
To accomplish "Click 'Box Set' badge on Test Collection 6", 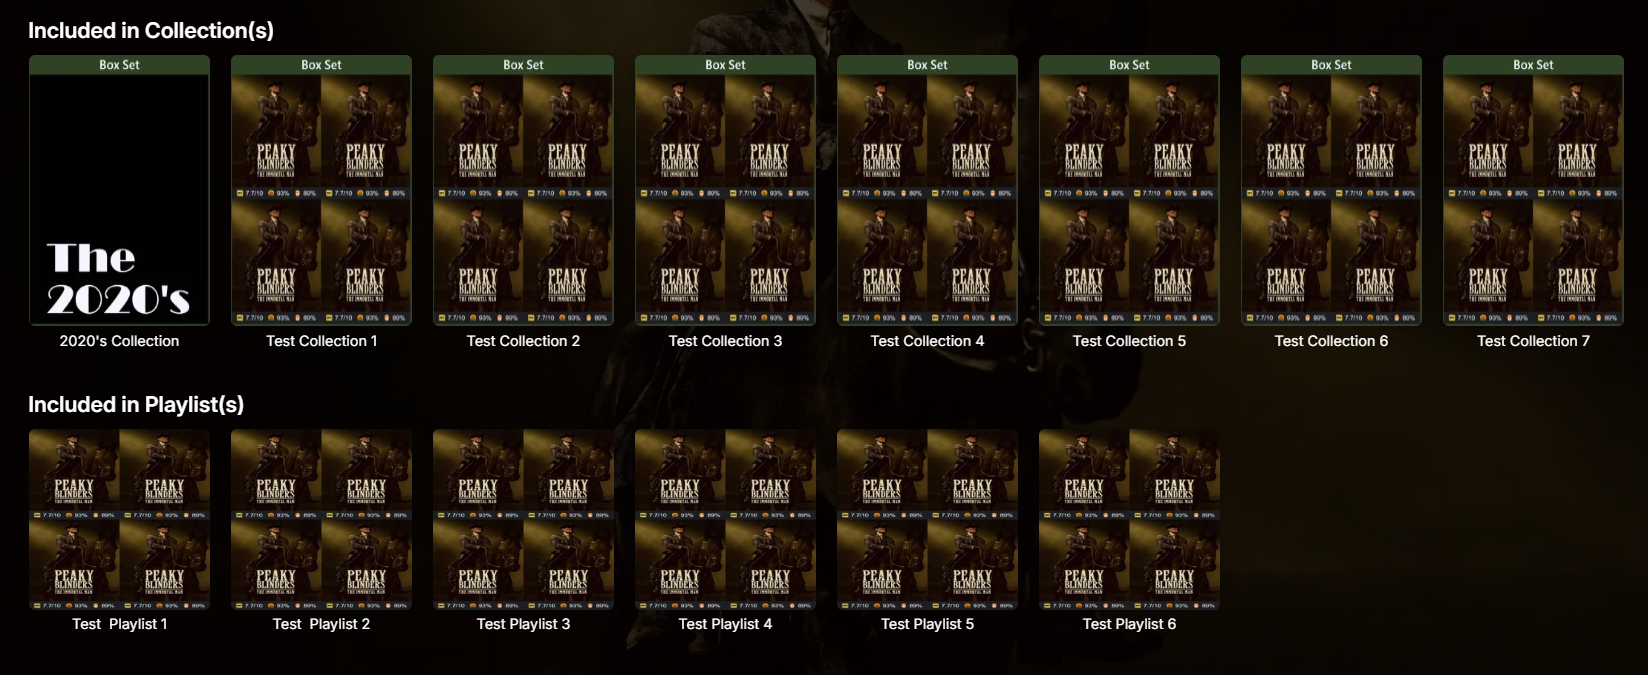I will pos(1331,65).
